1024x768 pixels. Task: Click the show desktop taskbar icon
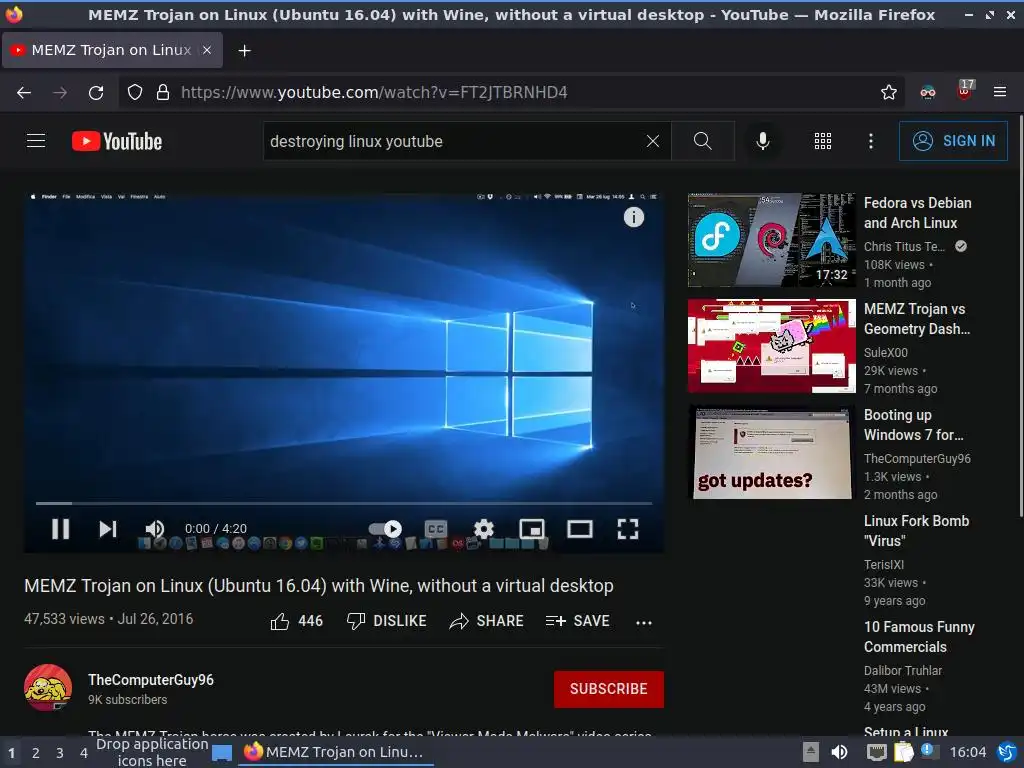pos(222,753)
